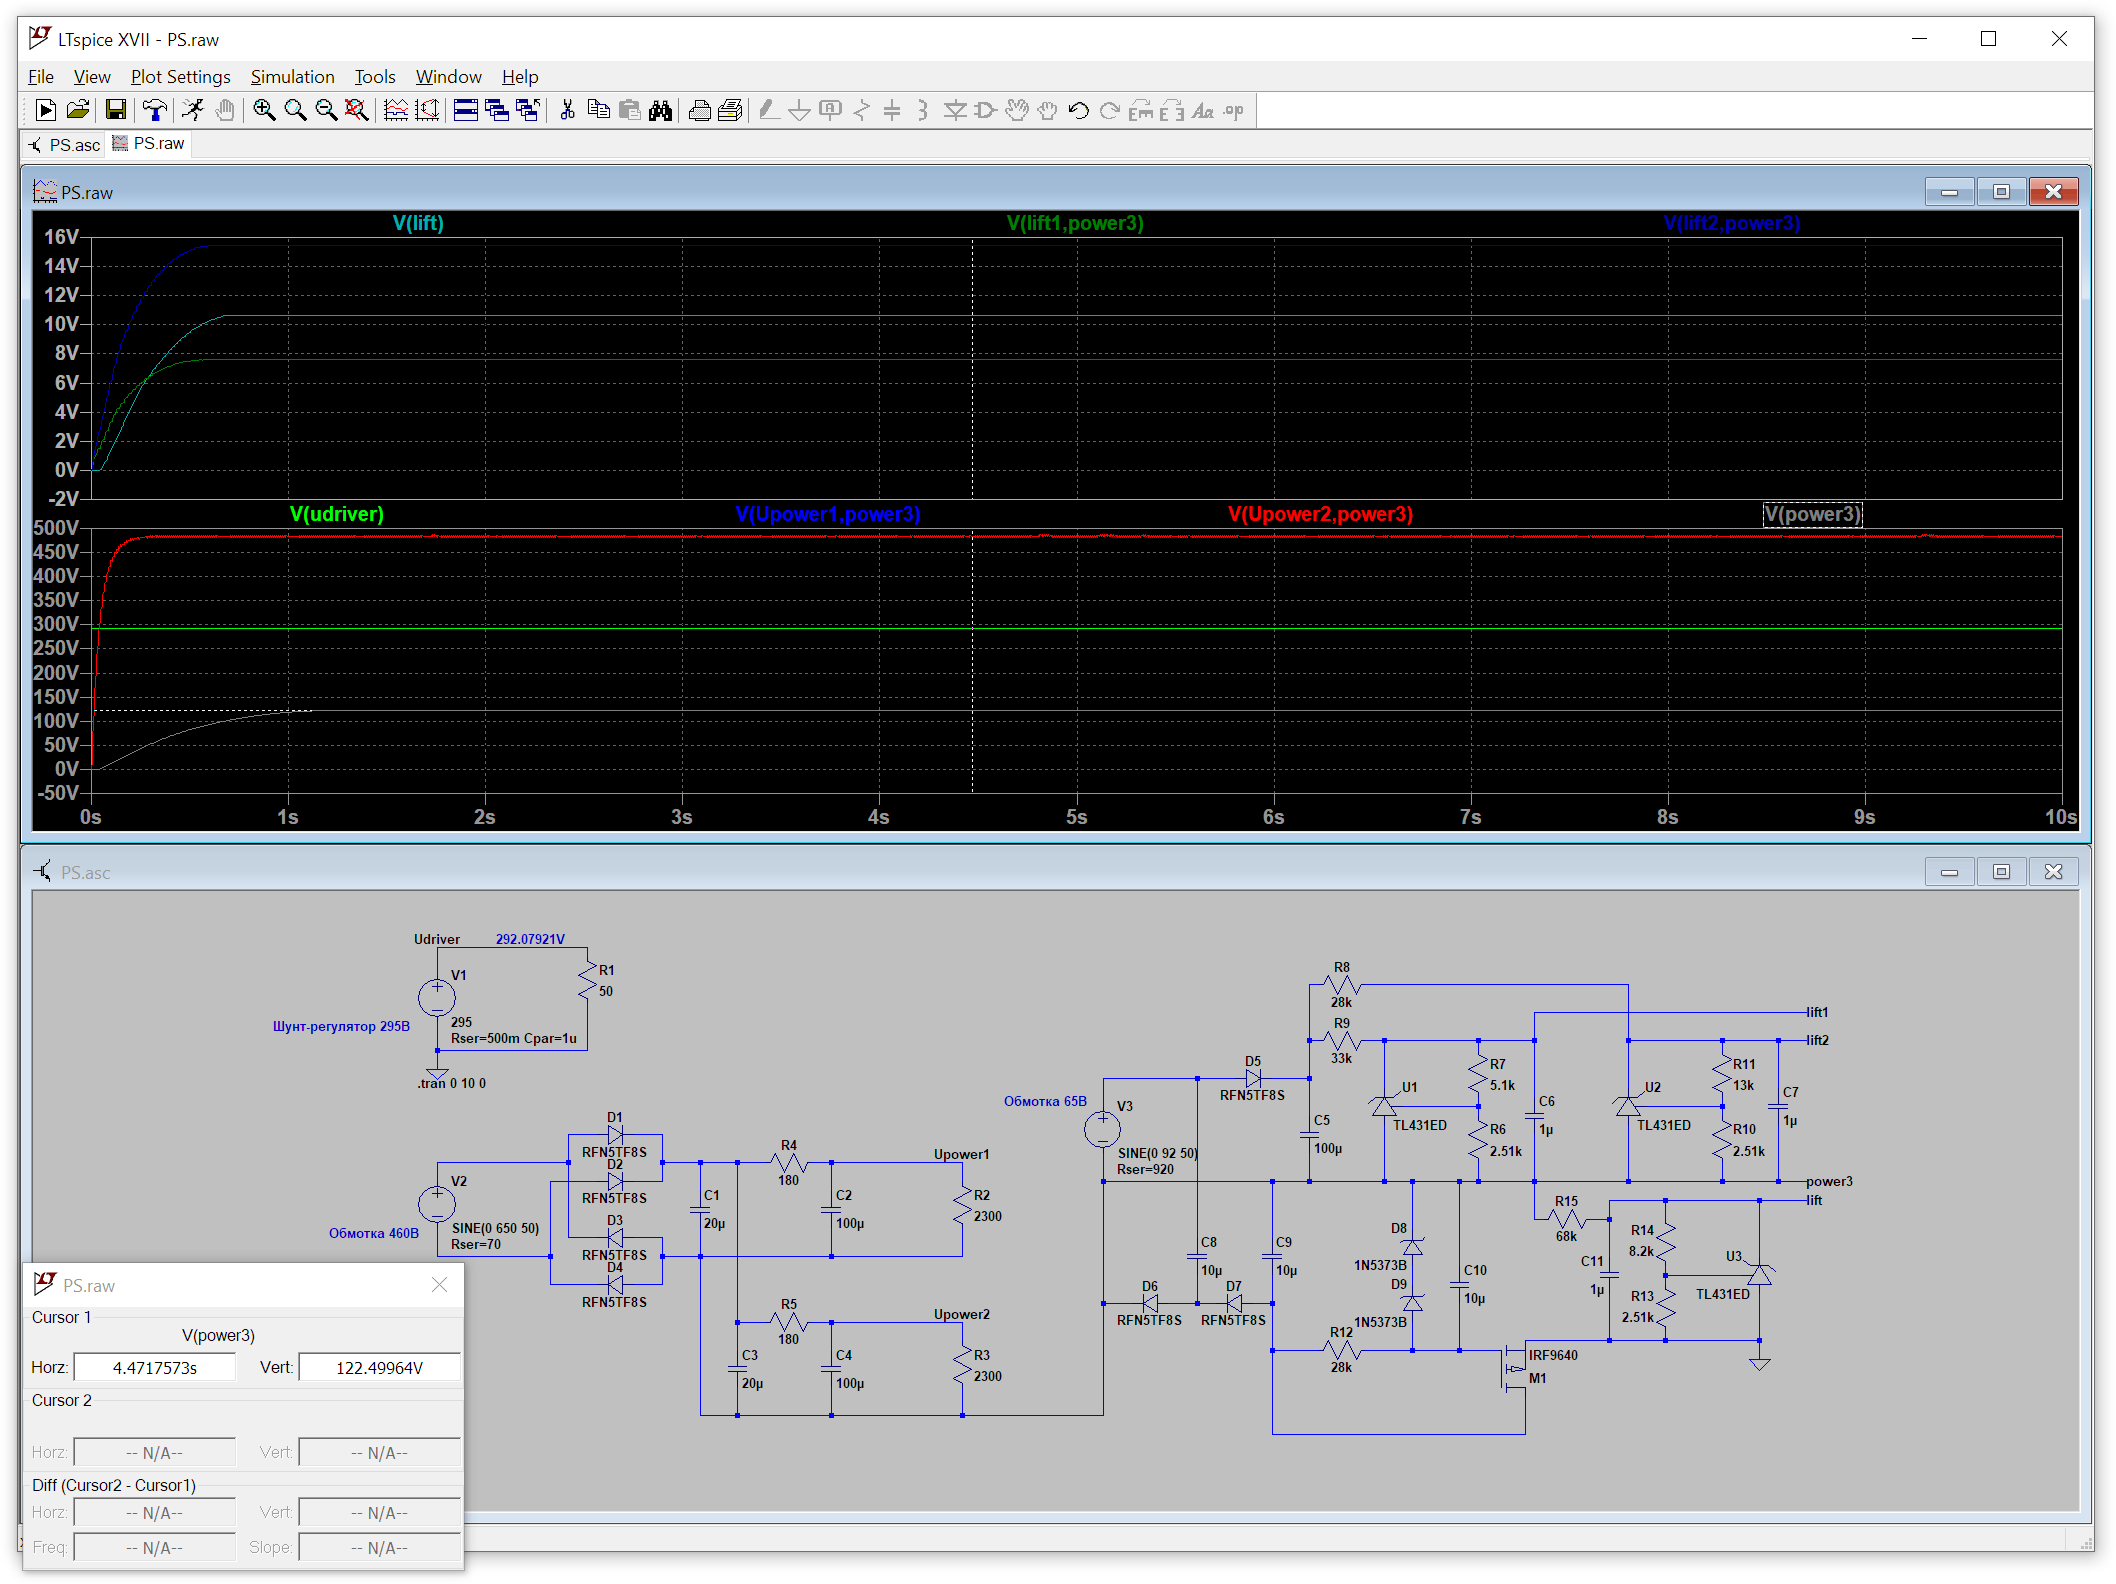Screen dimensions: 2116x1584
Task: Click the Print icon
Action: click(700, 111)
